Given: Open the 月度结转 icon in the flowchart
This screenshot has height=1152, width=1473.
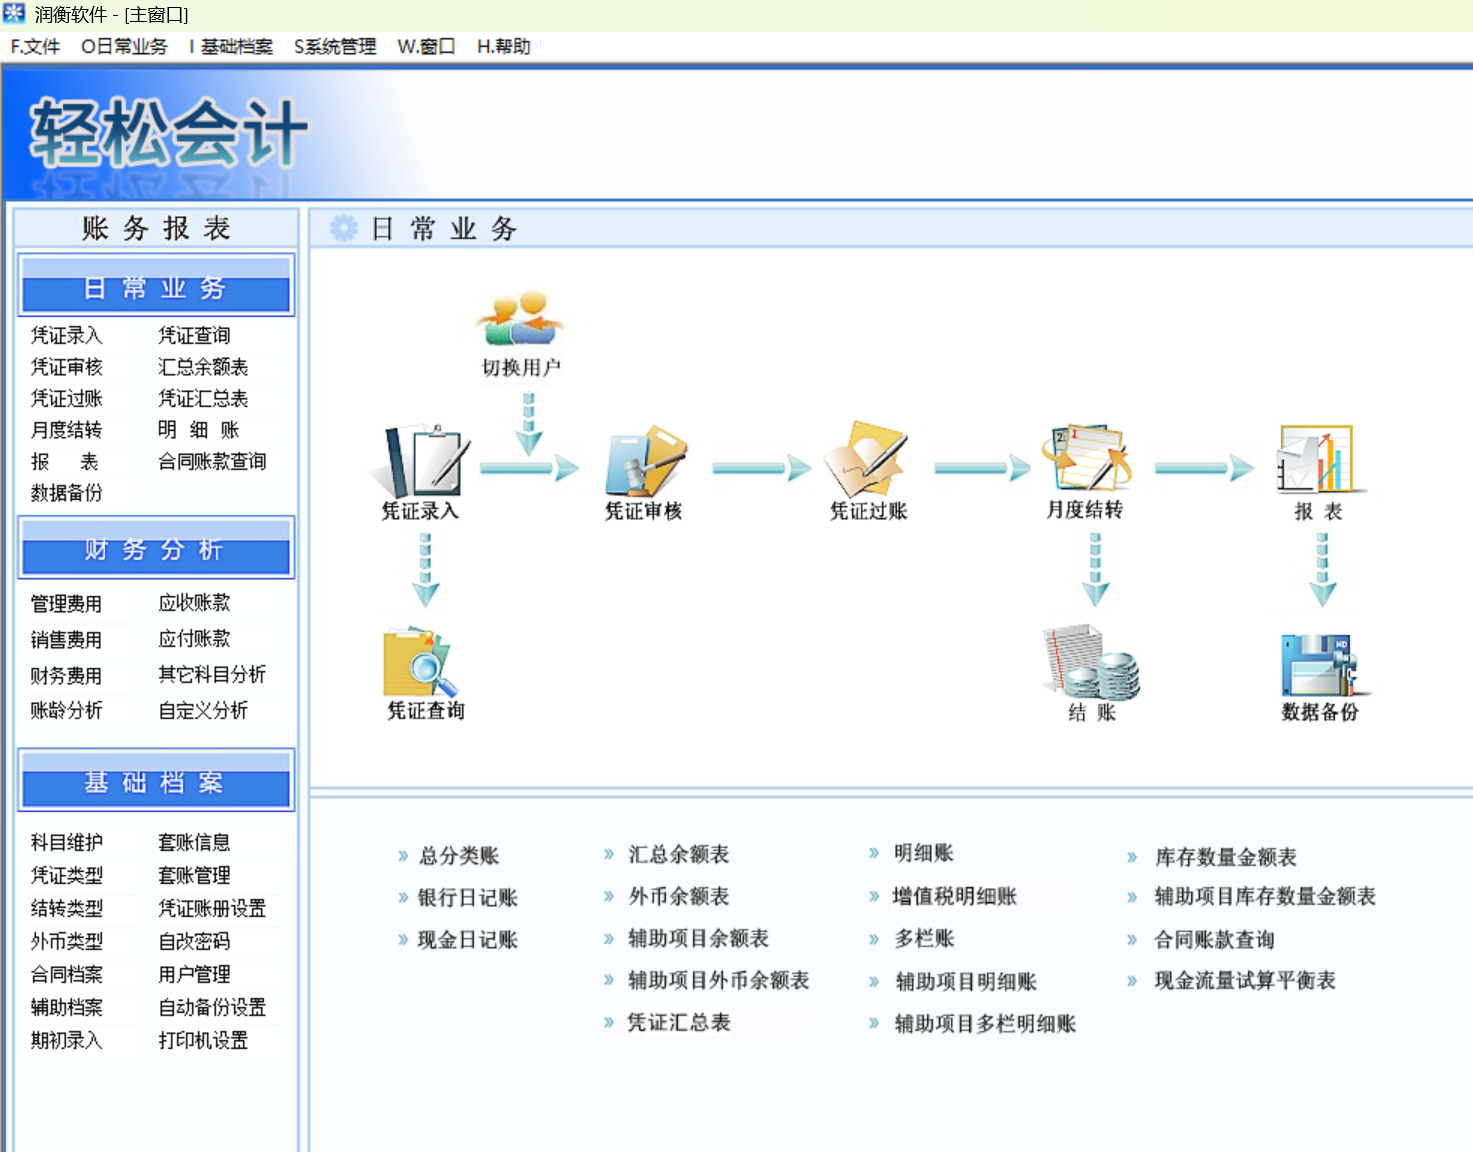Looking at the screenshot, I should click(1086, 458).
